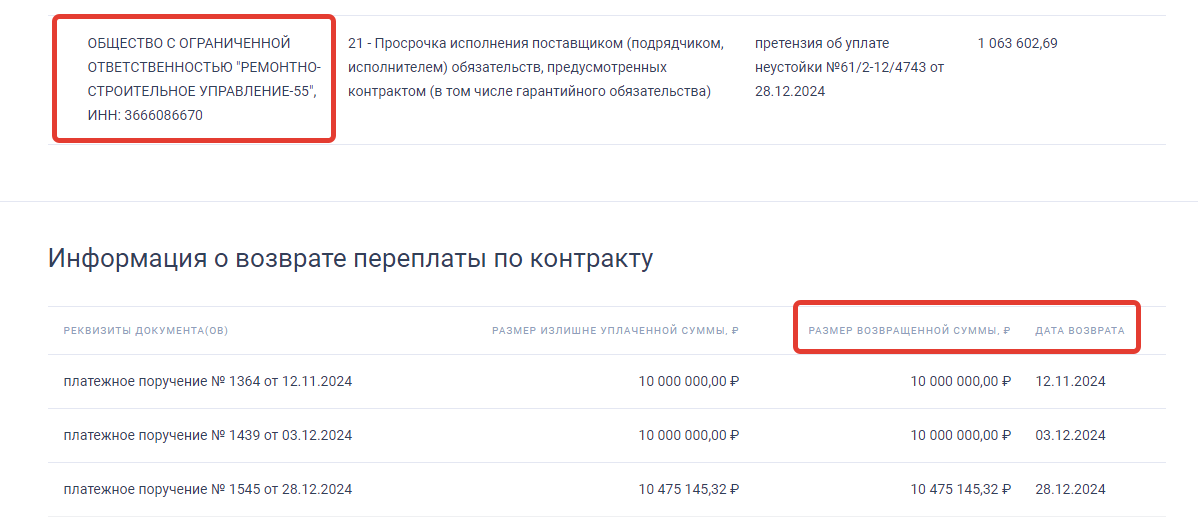Image resolution: width=1198 pixels, height=522 pixels.
Task: Click the penalty amount 1 063 602,69
Action: click(1017, 44)
